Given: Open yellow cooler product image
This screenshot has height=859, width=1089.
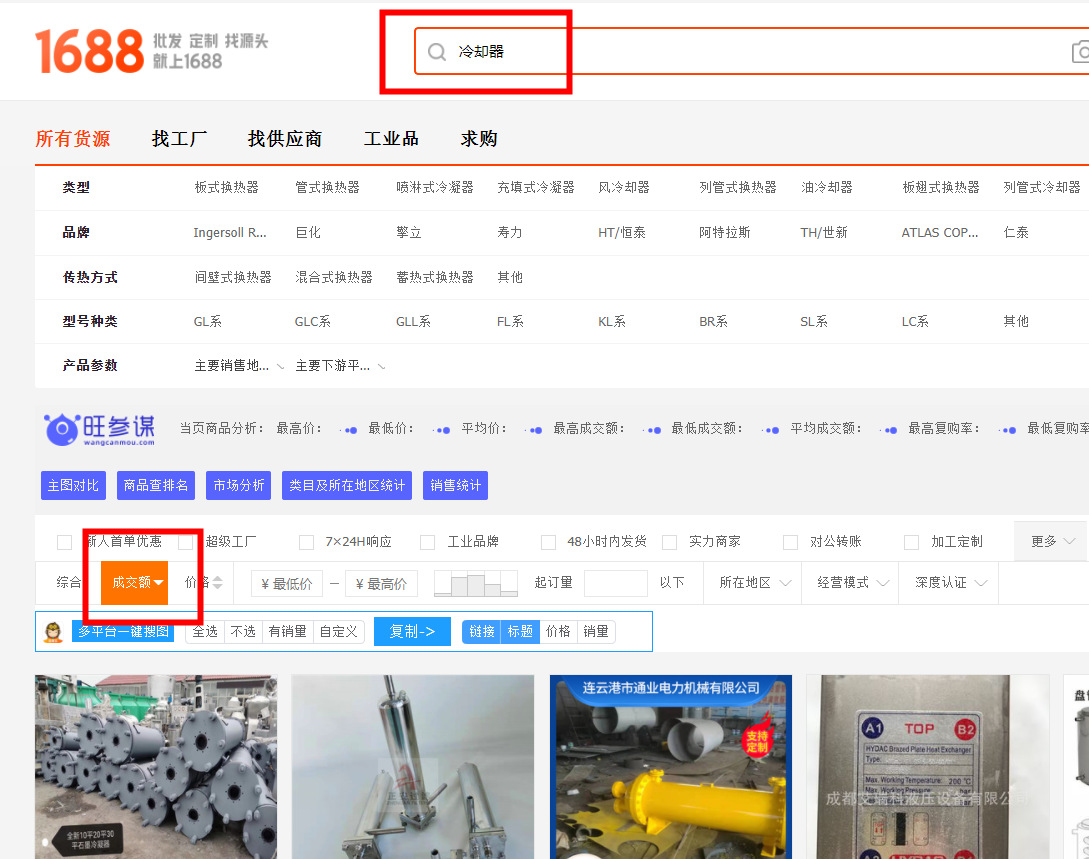Looking at the screenshot, I should click(x=671, y=767).
